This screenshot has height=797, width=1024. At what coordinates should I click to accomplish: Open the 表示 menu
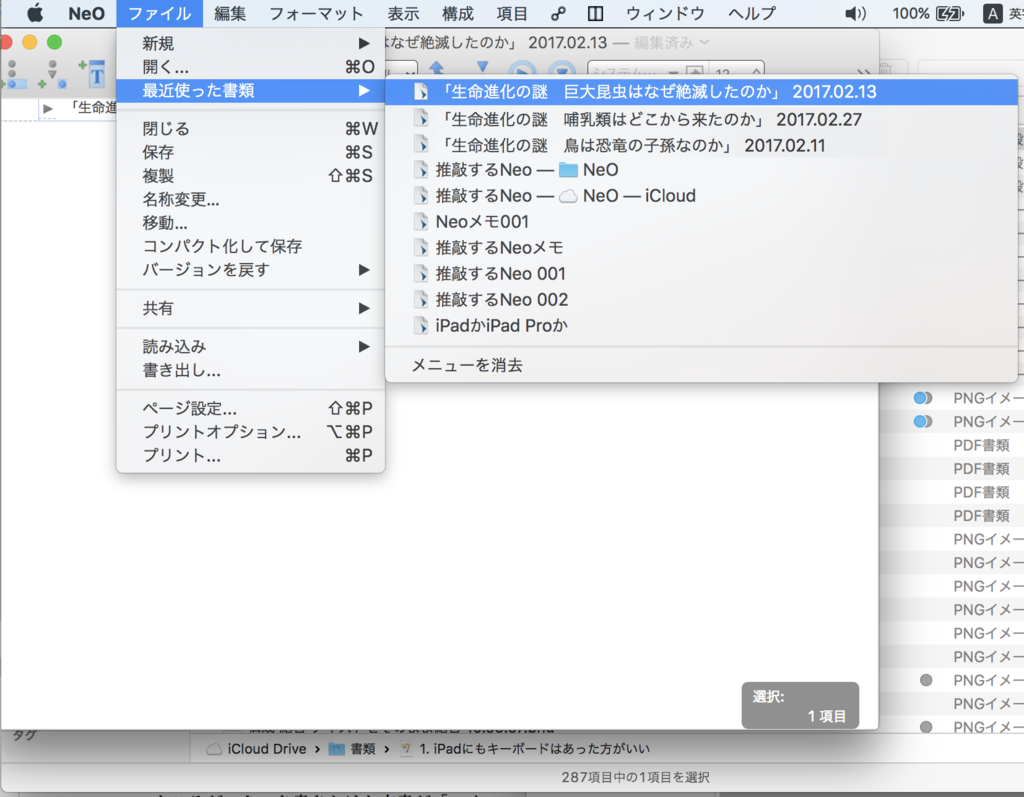(403, 13)
